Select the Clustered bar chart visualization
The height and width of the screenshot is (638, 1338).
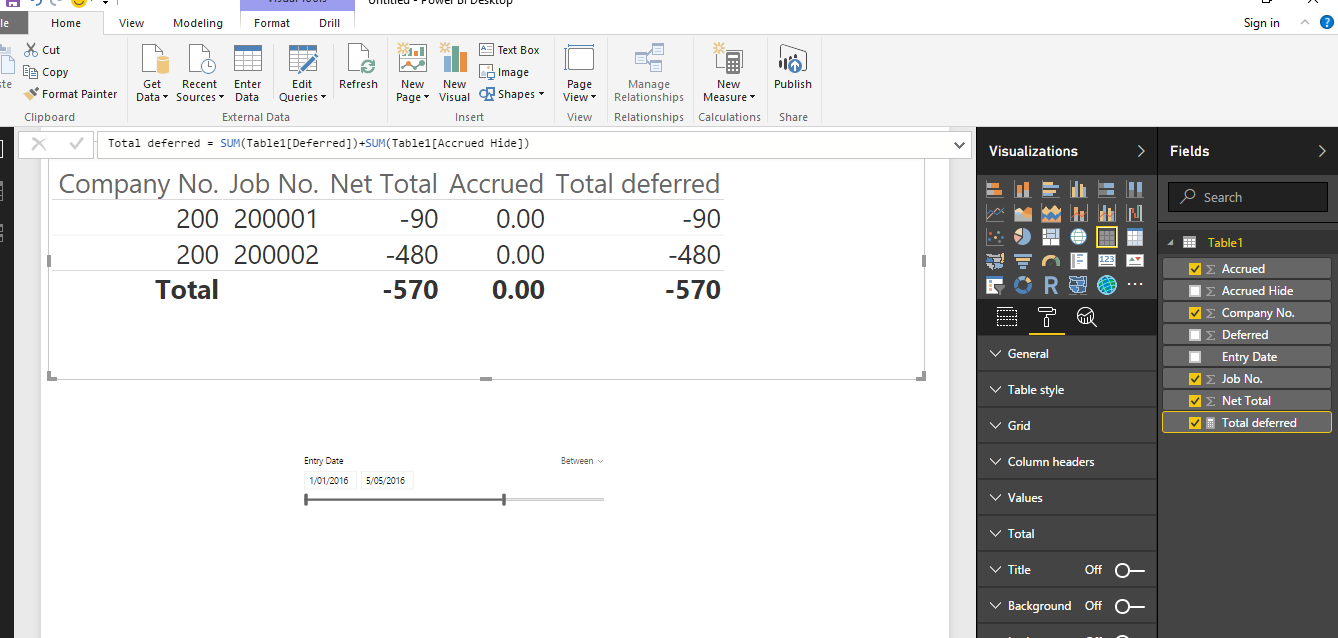[x=1051, y=189]
